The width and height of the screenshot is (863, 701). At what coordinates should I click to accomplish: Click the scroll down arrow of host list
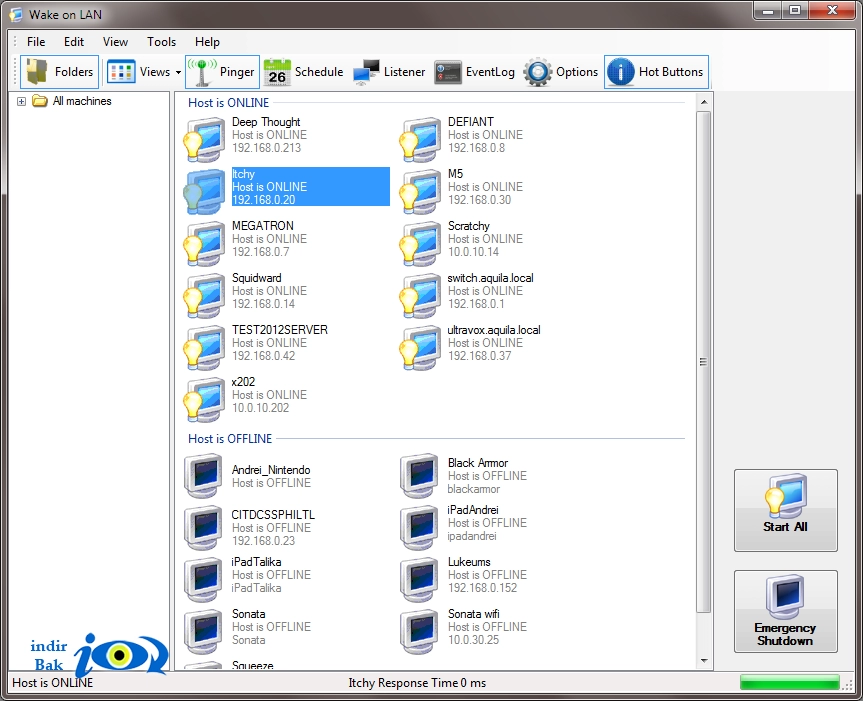pos(704,661)
